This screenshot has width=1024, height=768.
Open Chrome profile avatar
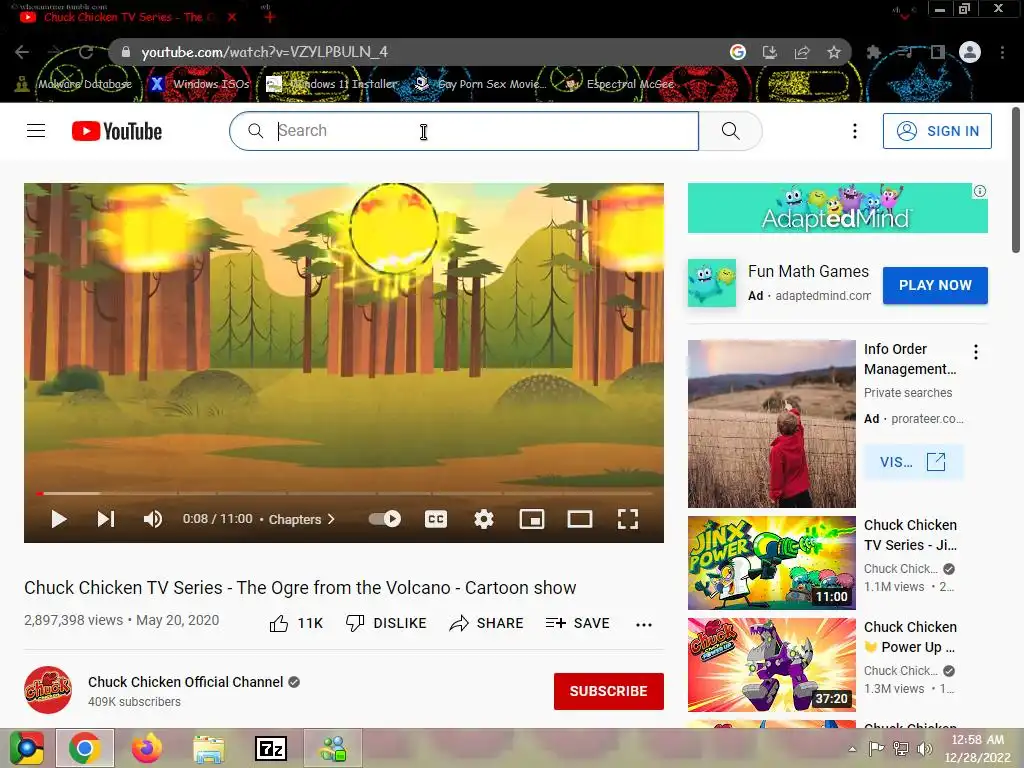pyautogui.click(x=970, y=52)
